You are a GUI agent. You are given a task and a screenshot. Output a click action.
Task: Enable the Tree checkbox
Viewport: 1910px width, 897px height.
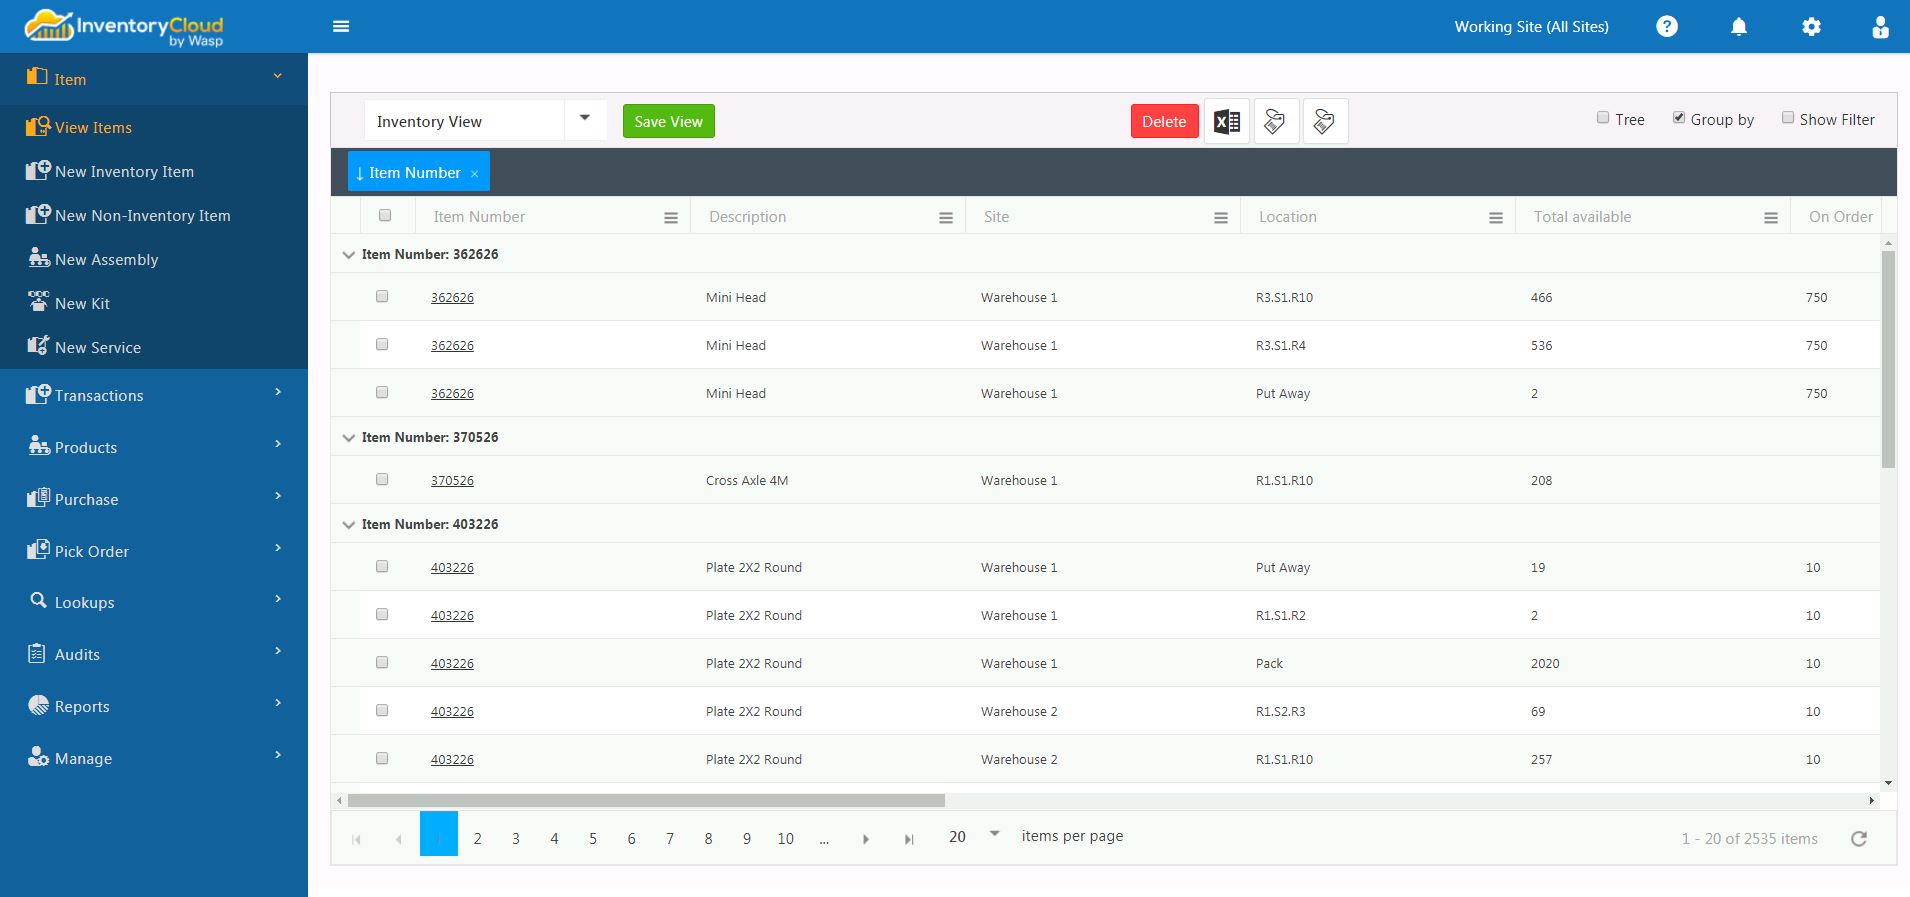(x=1603, y=118)
